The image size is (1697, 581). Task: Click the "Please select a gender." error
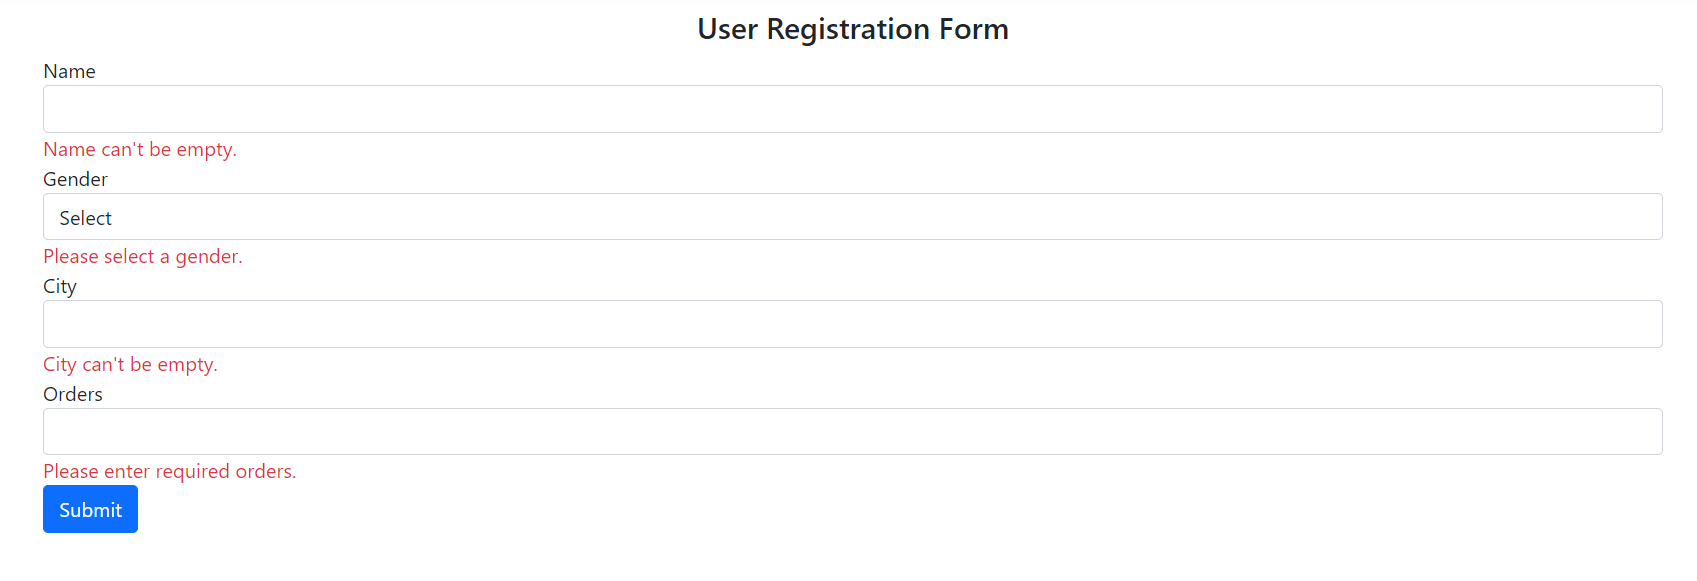pos(143,257)
